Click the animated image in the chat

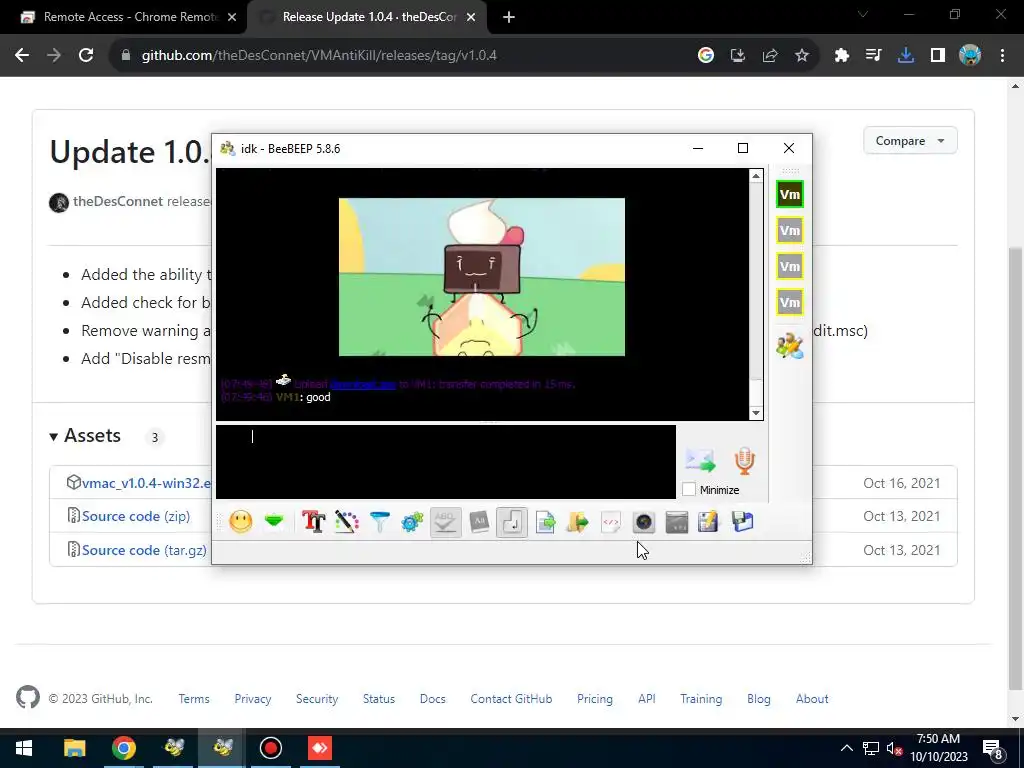tap(482, 277)
